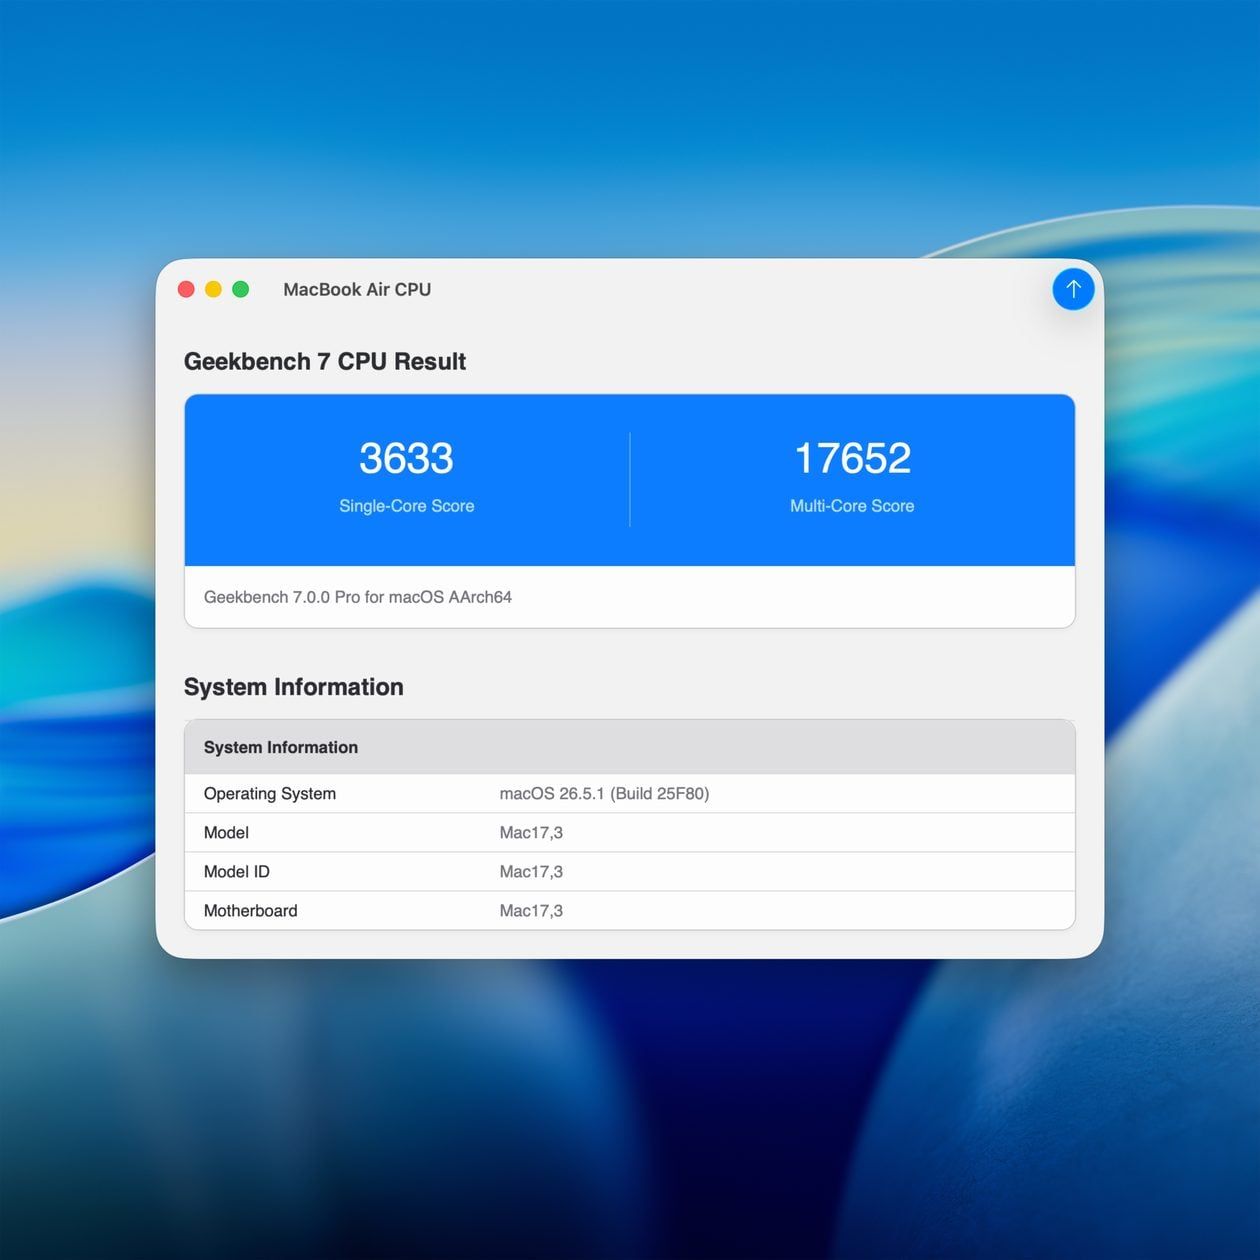Click the Motherboard row label
Viewport: 1260px width, 1260px height.
pyautogui.click(x=250, y=910)
